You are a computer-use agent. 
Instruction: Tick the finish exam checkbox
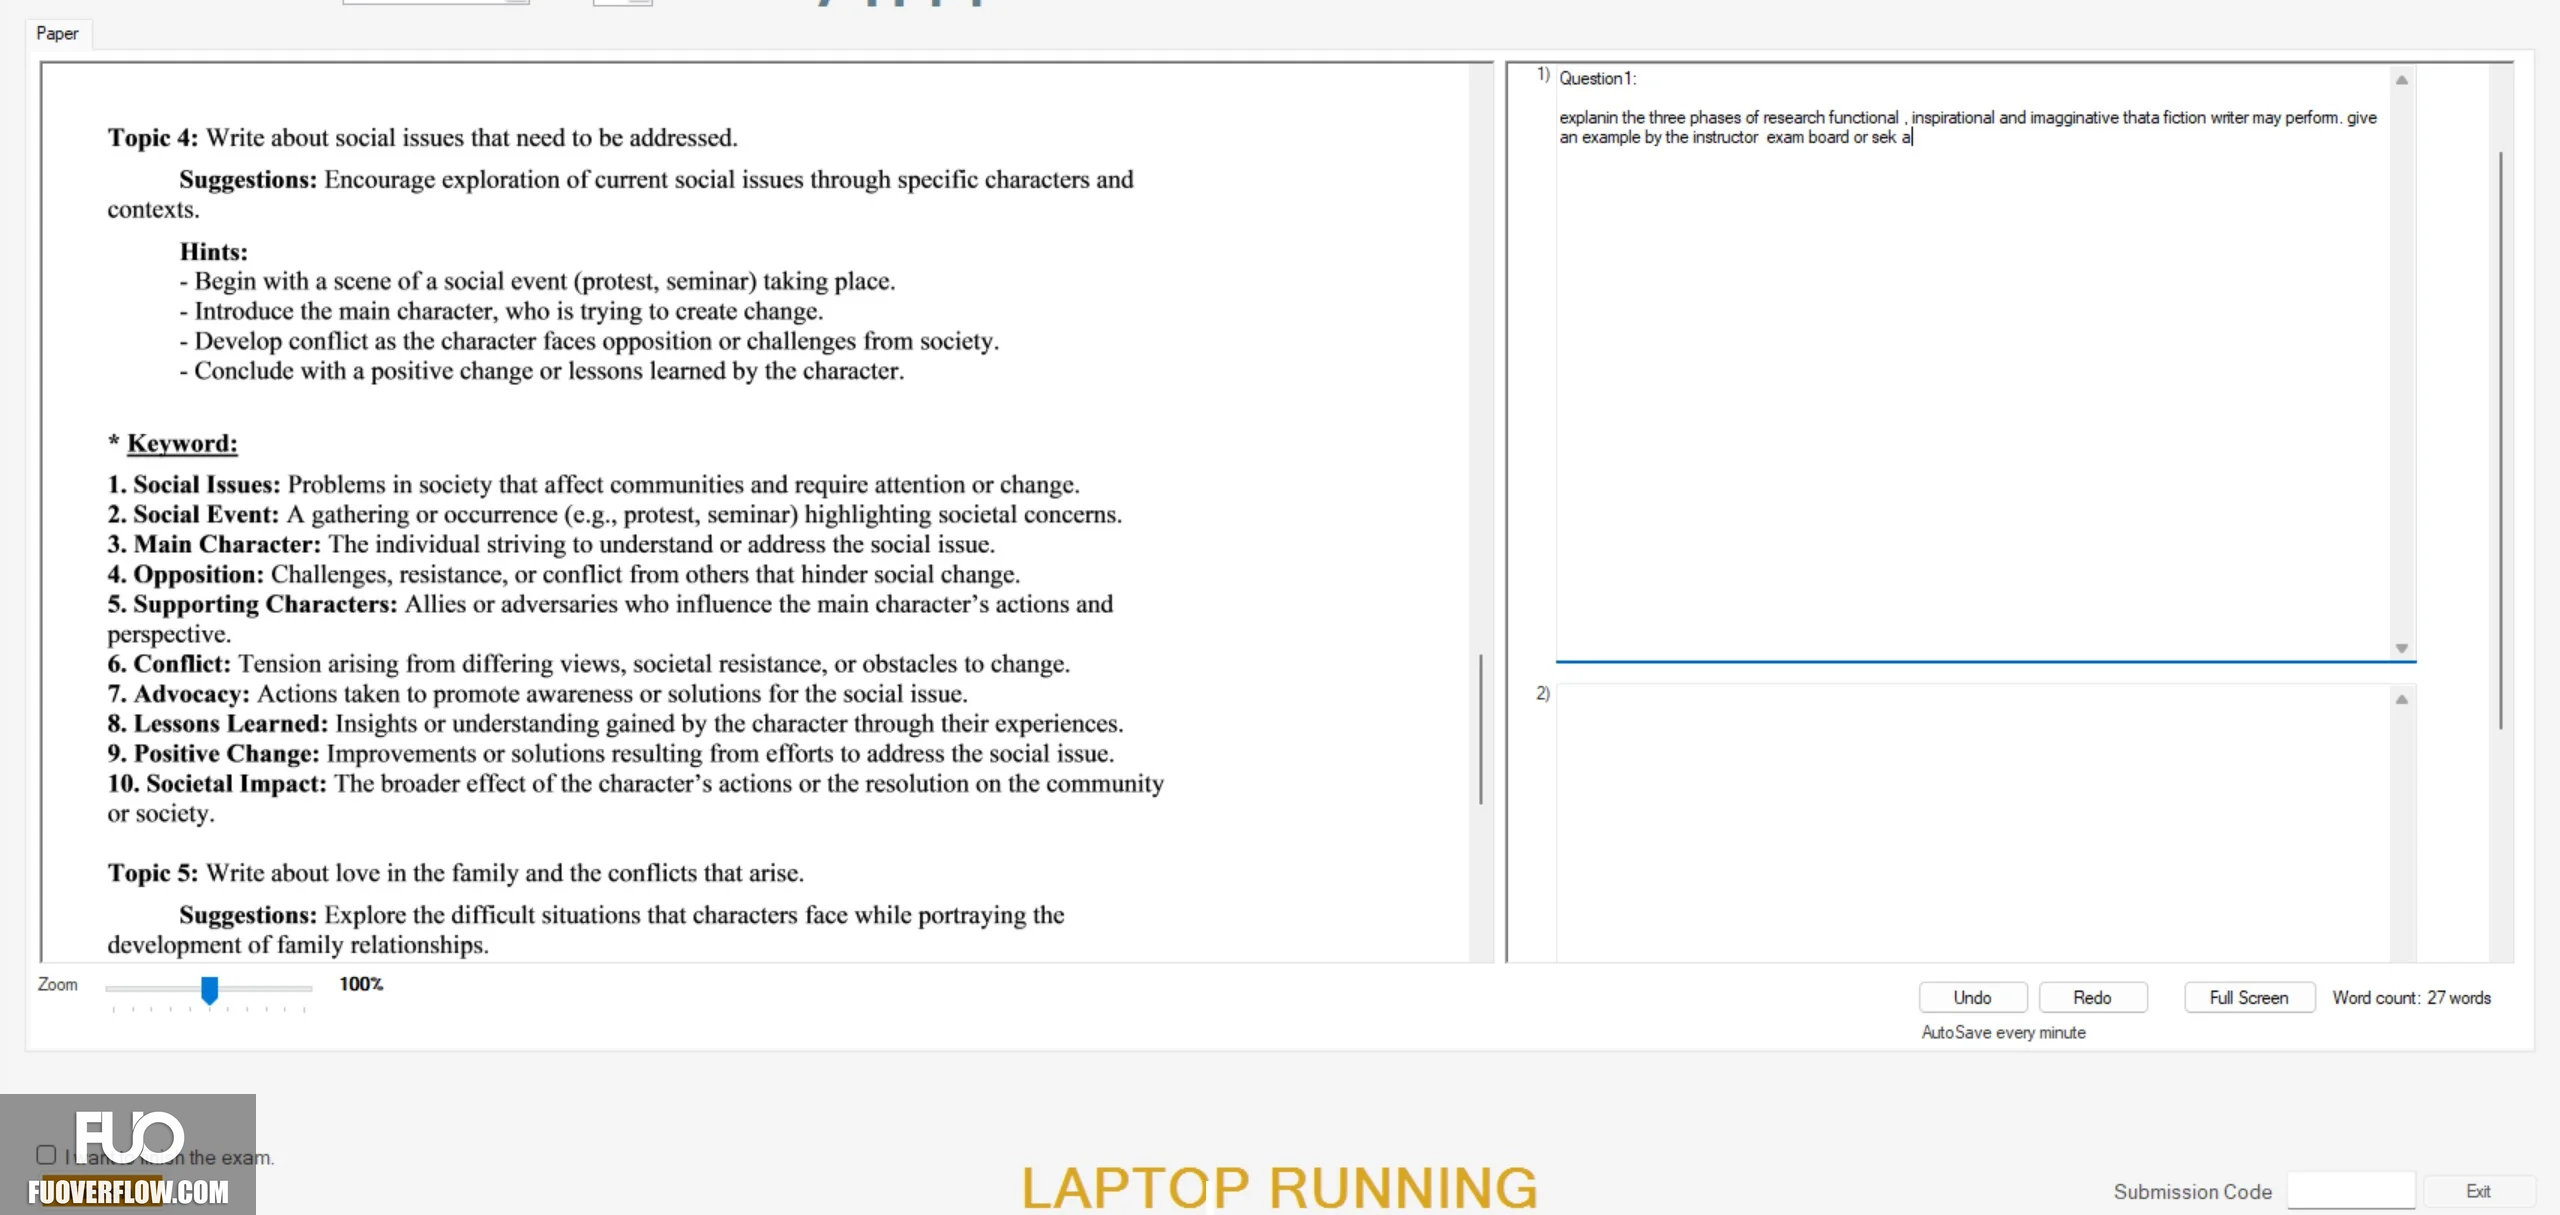point(46,1155)
